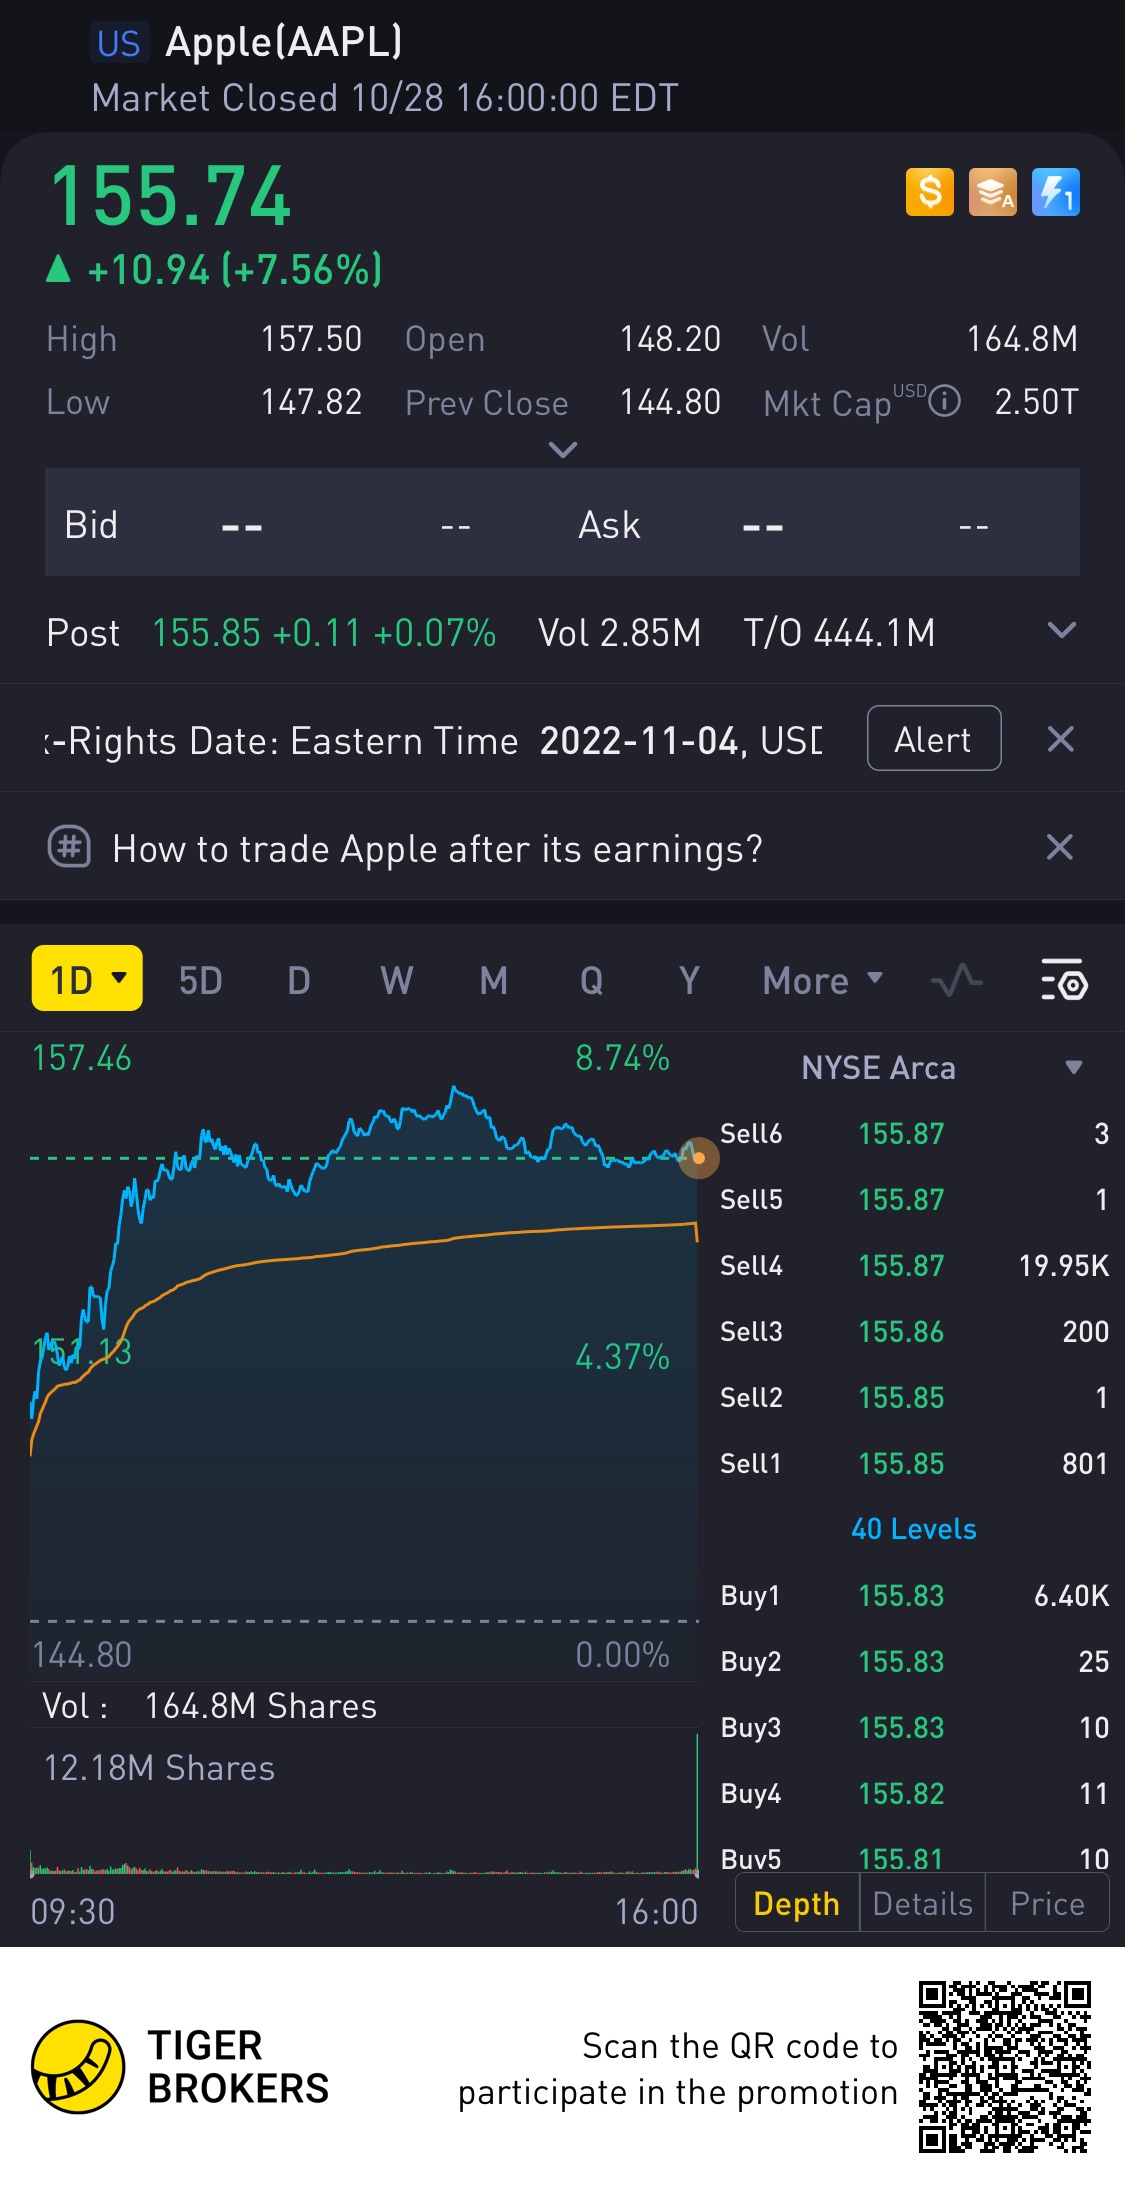1125x2187 pixels.
Task: Select the Depth tab
Action: pos(797,1903)
